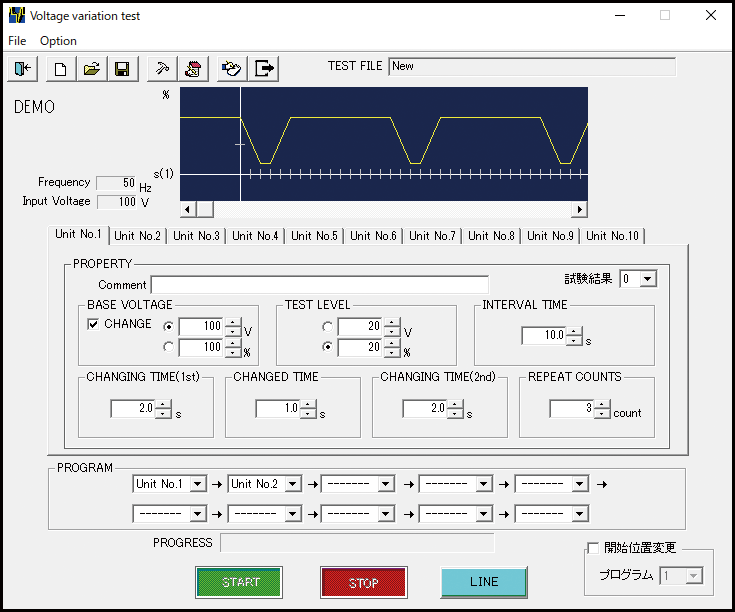Click the Input Voltage value field
This screenshot has height=612, width=735.
point(117,202)
